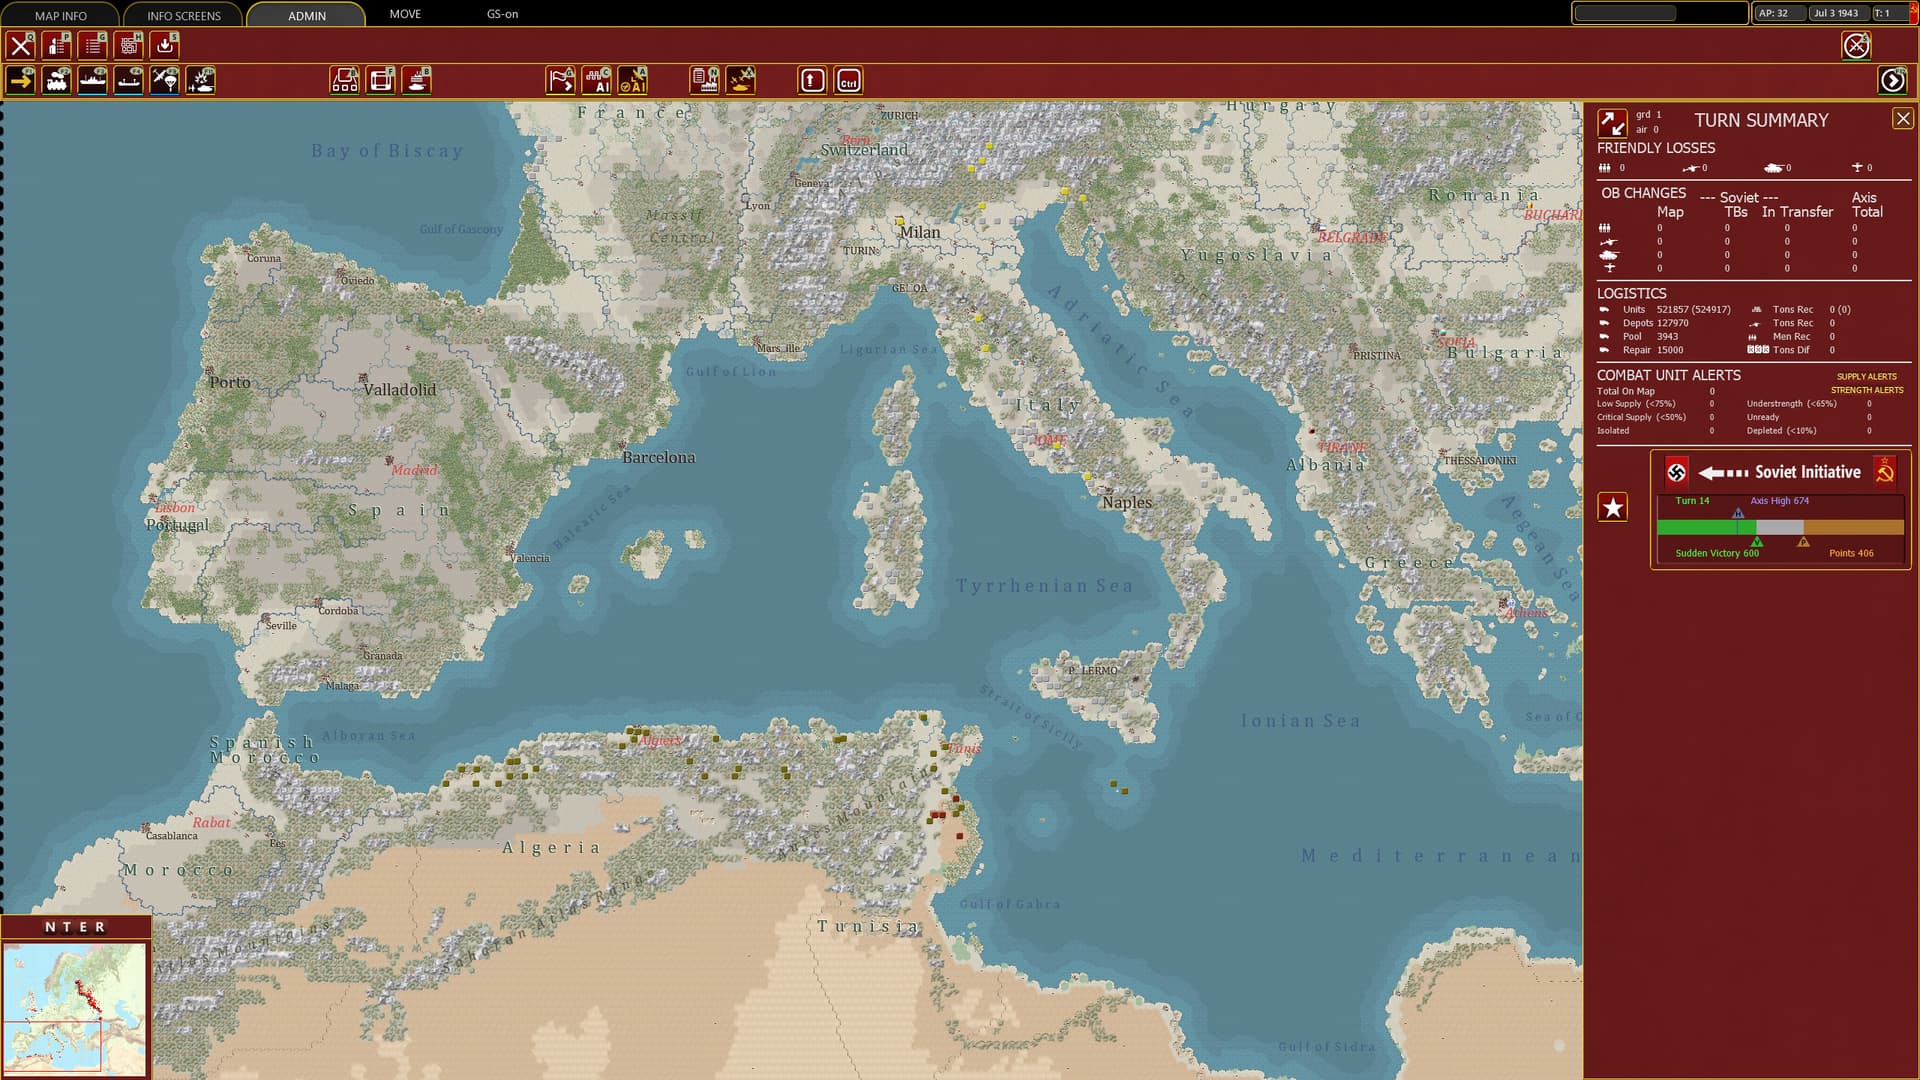1920x1080 pixels.
Task: Select the air transport paratrooper icon
Action: (x=165, y=80)
